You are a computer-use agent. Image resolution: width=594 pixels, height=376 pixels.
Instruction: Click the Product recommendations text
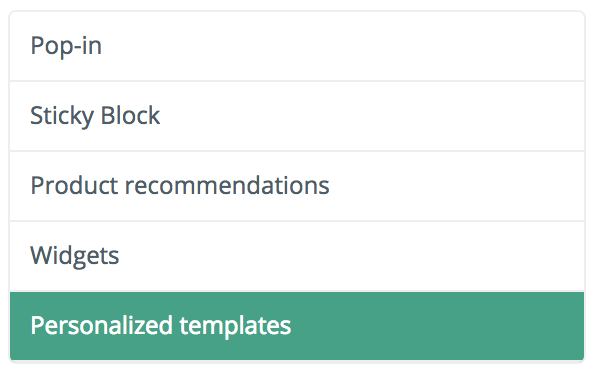[x=180, y=186]
